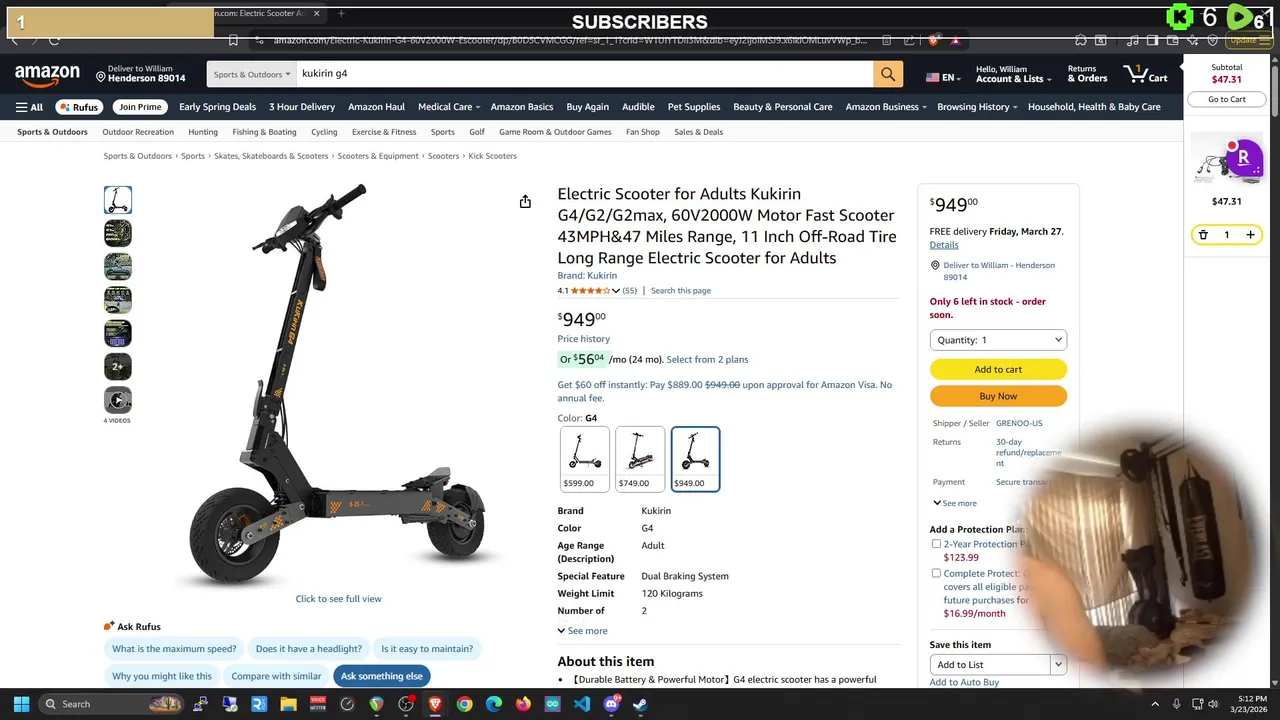The height and width of the screenshot is (720, 1280).
Task: Open Medical Care nav menu
Action: [449, 107]
